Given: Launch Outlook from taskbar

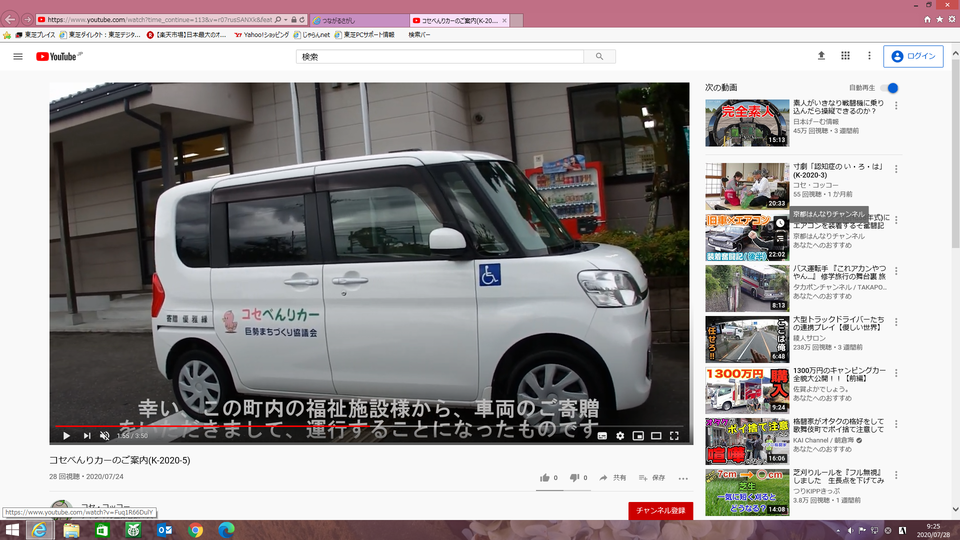Looking at the screenshot, I should 164,530.
